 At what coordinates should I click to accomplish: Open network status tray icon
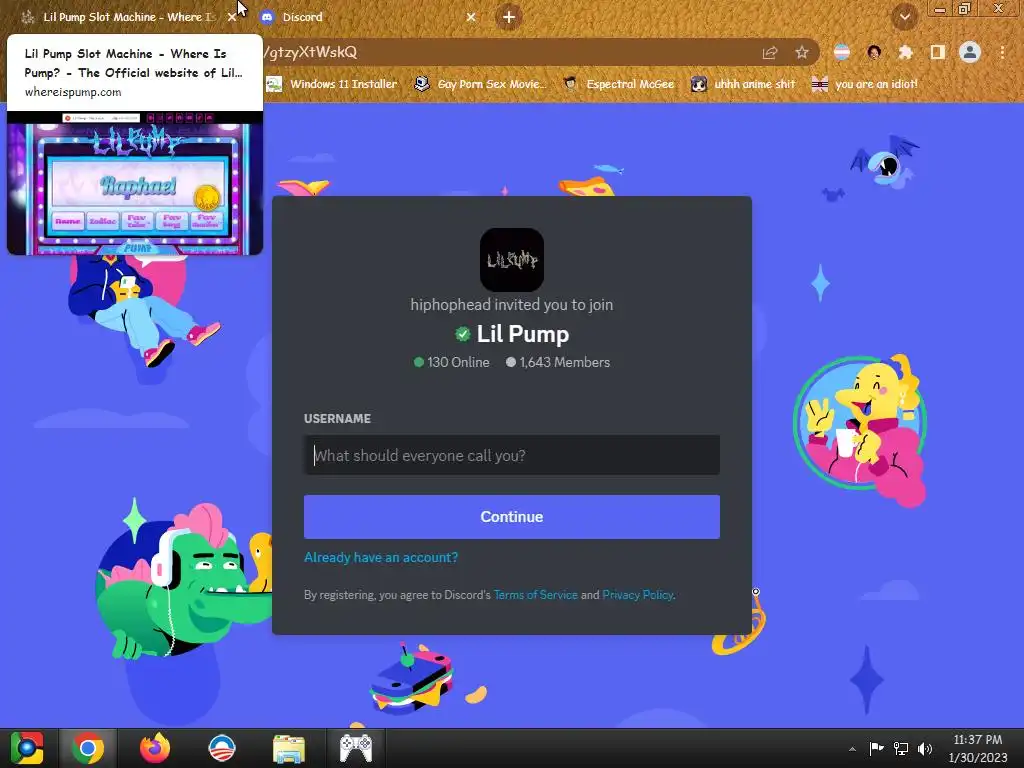click(901, 748)
